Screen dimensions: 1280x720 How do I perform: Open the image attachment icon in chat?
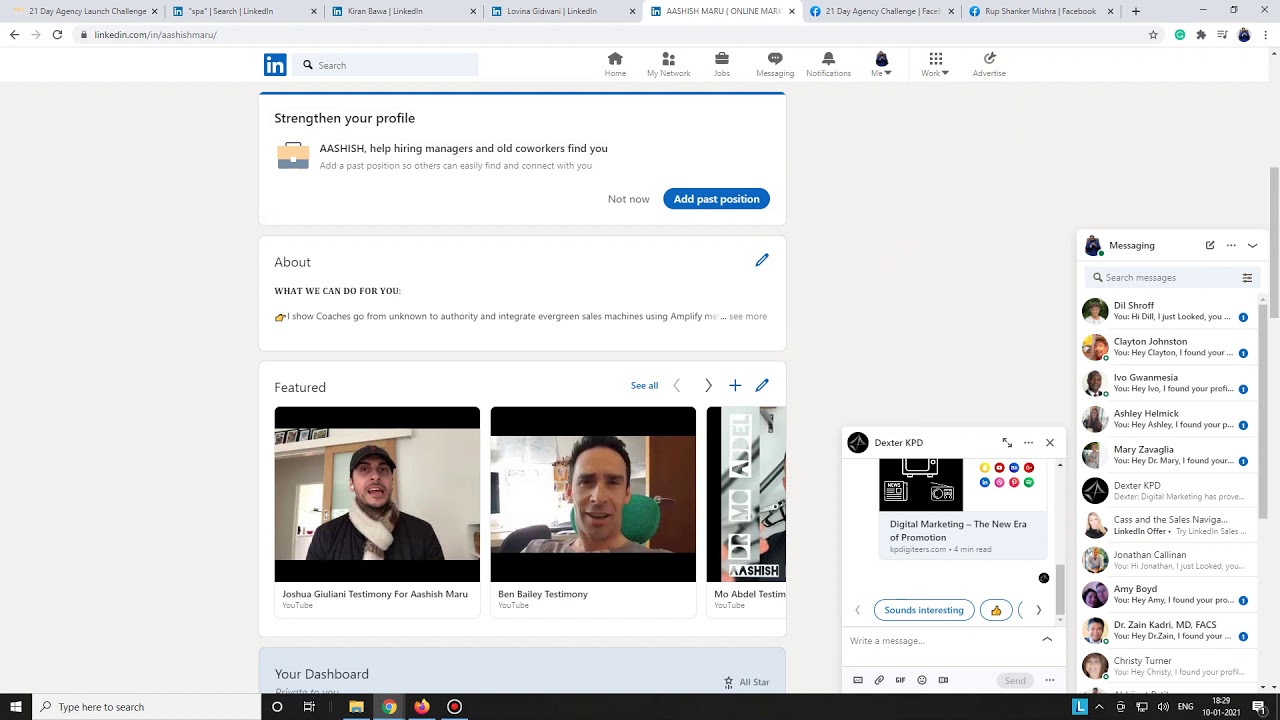[x=857, y=680]
